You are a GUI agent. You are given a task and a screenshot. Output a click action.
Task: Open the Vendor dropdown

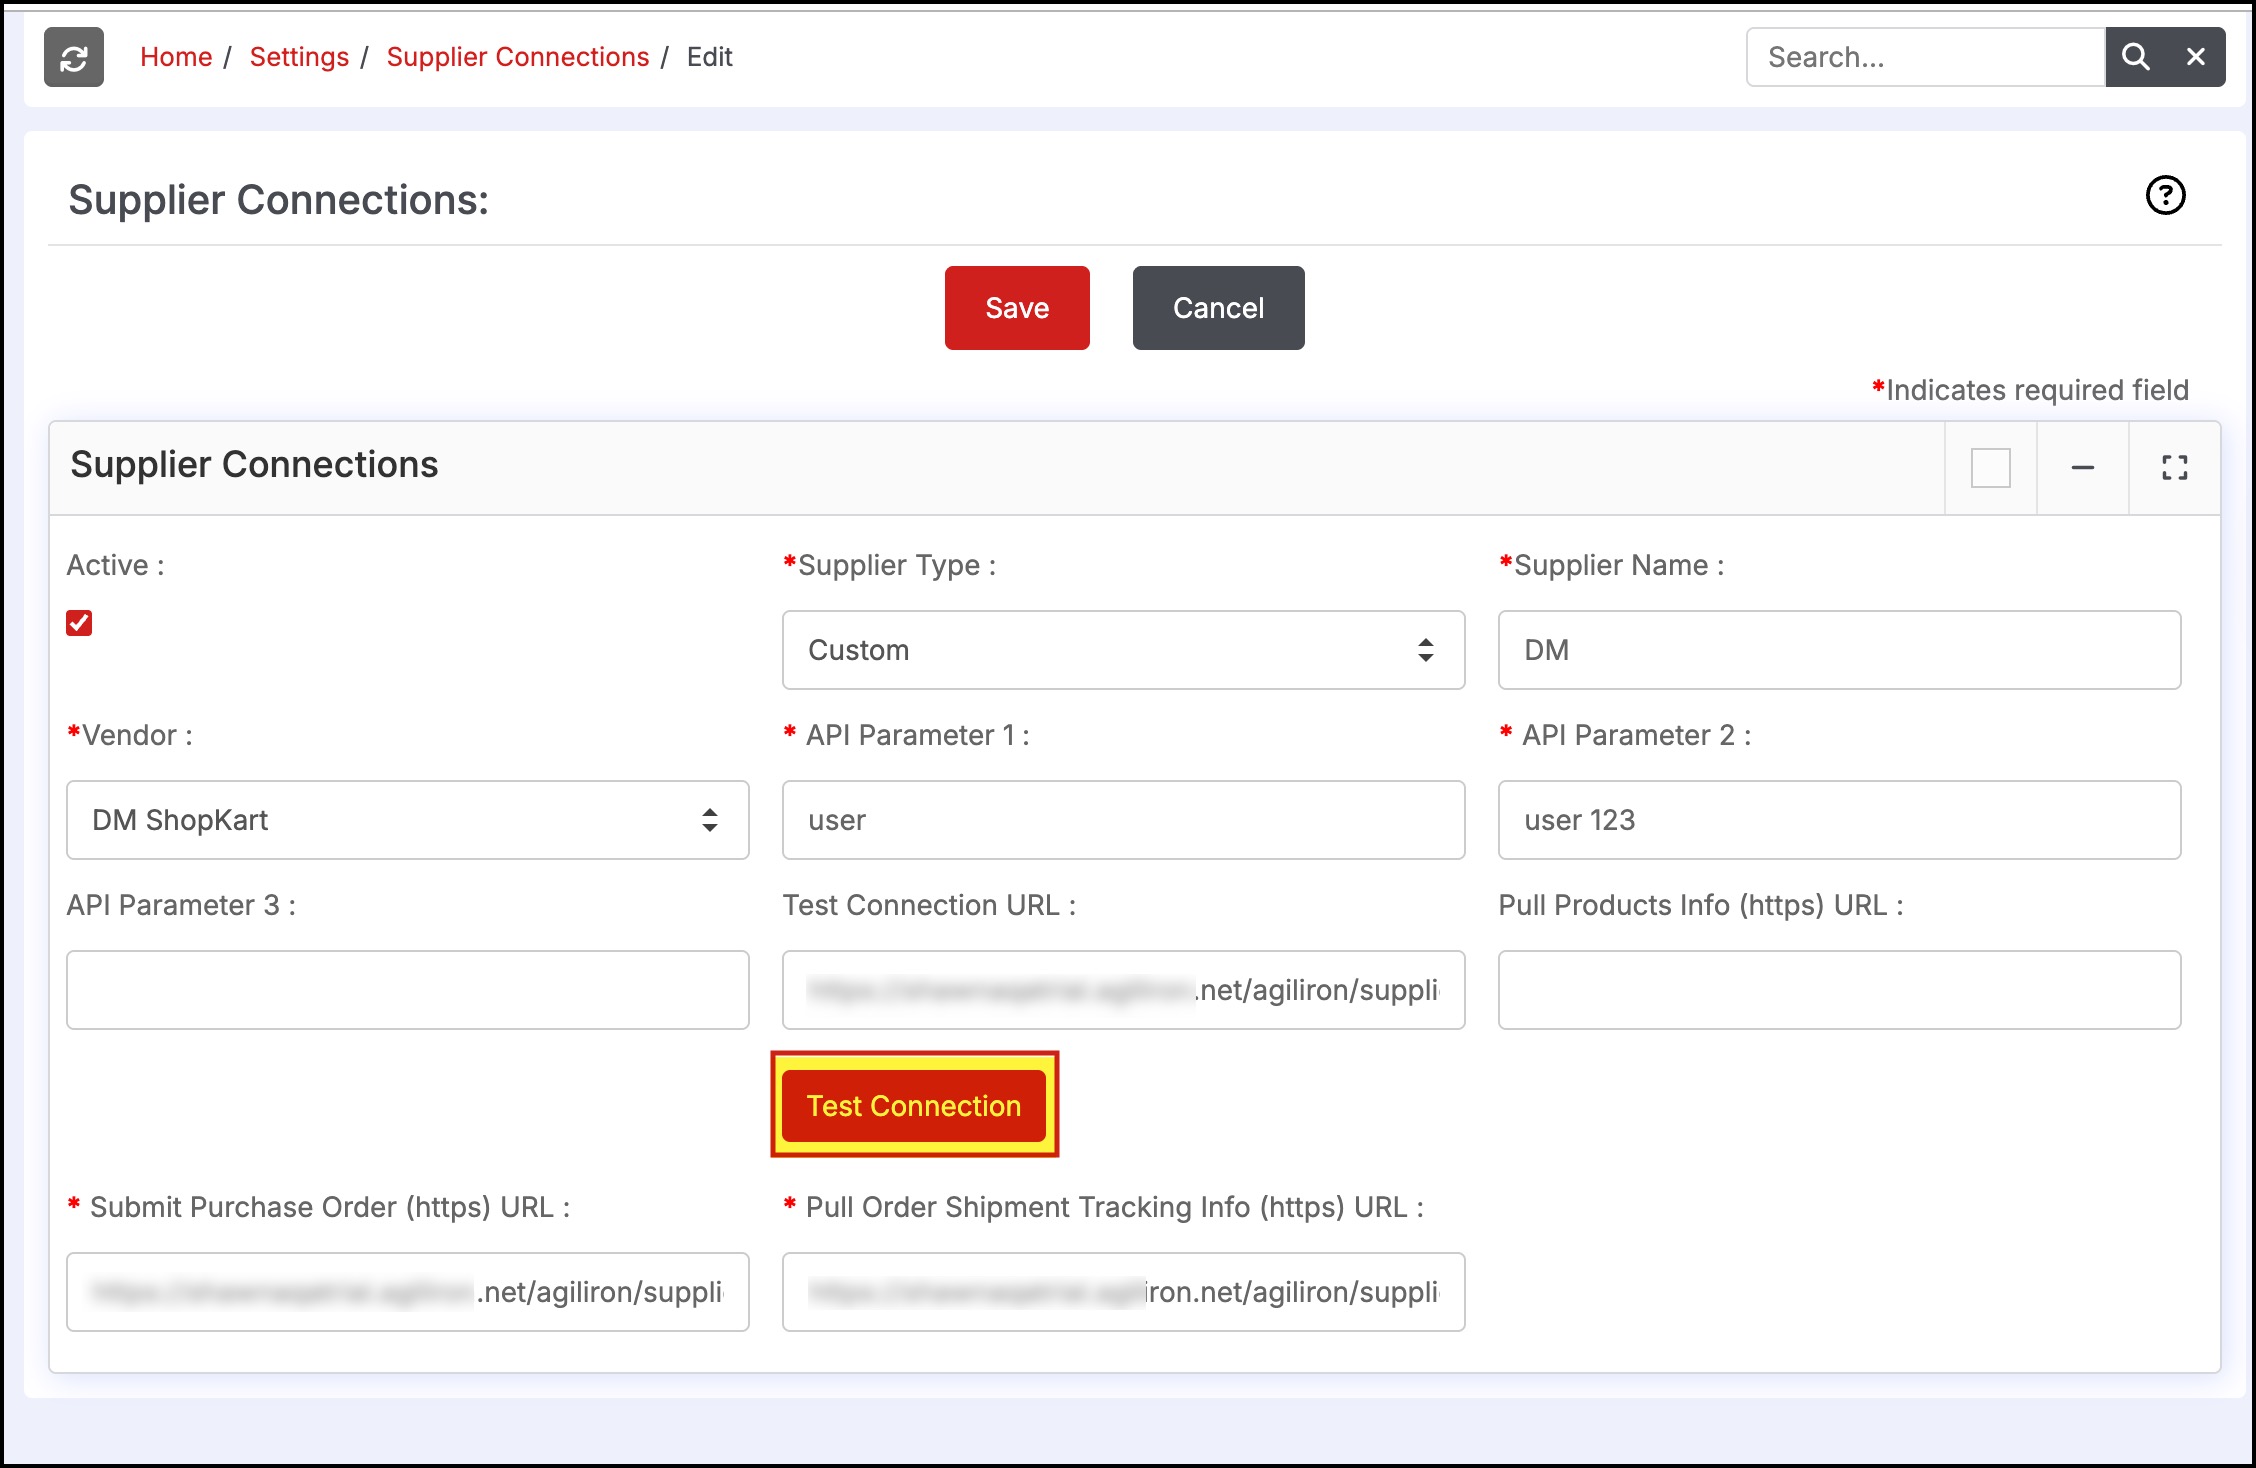407,820
